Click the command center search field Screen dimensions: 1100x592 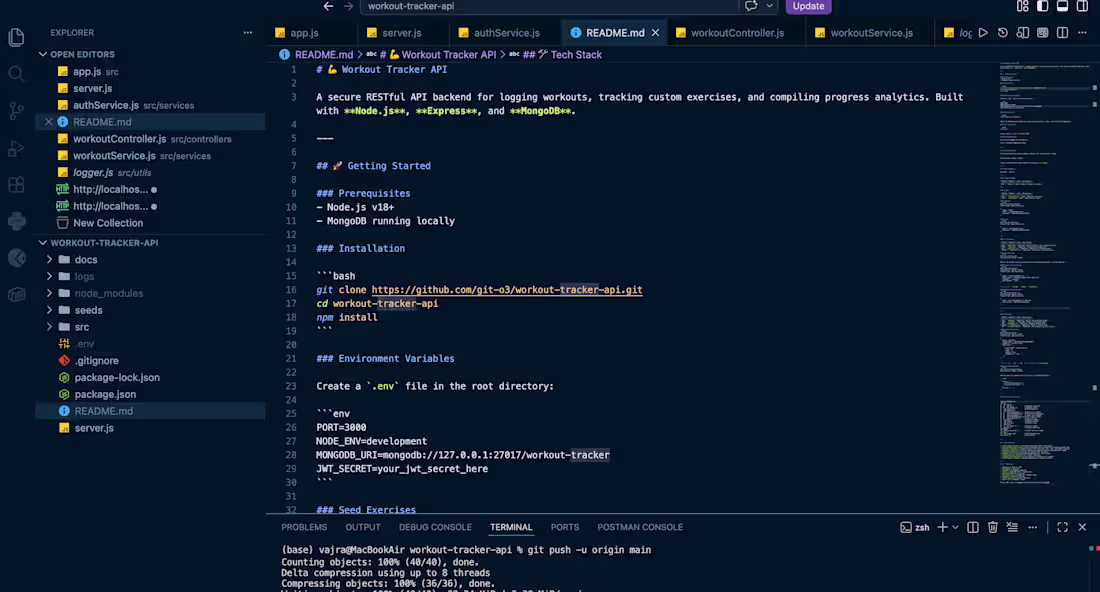549,6
